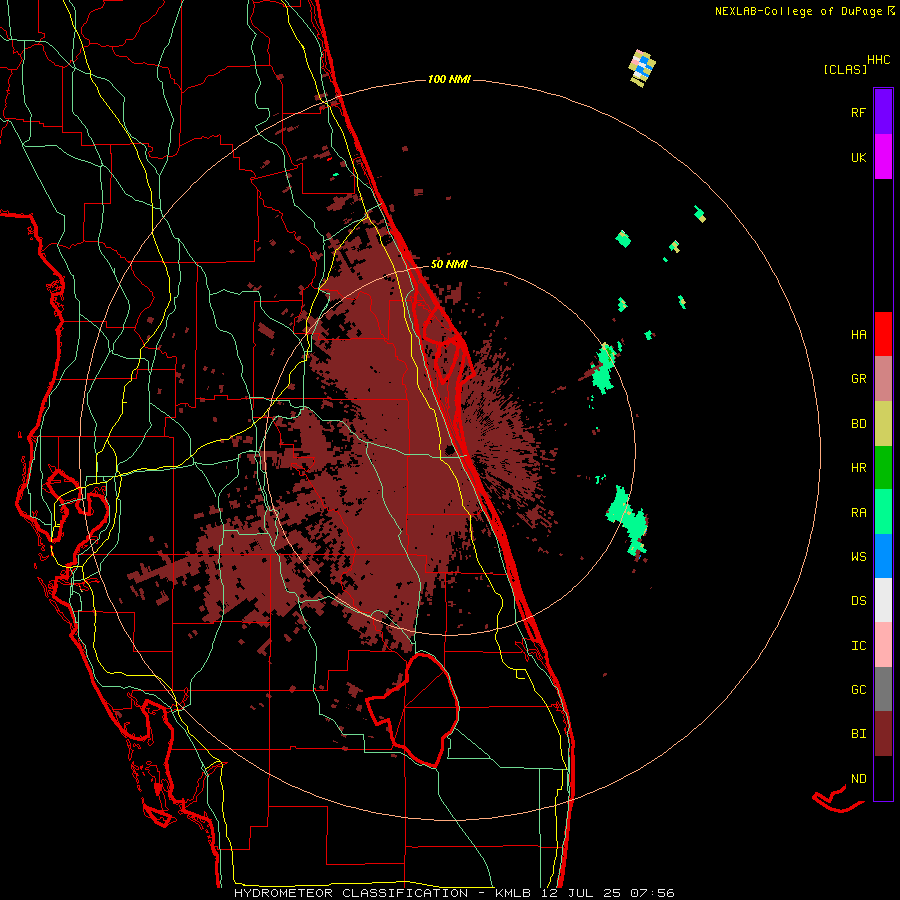Click the 'DS' legend label
This screenshot has height=900, width=900.
[858, 601]
